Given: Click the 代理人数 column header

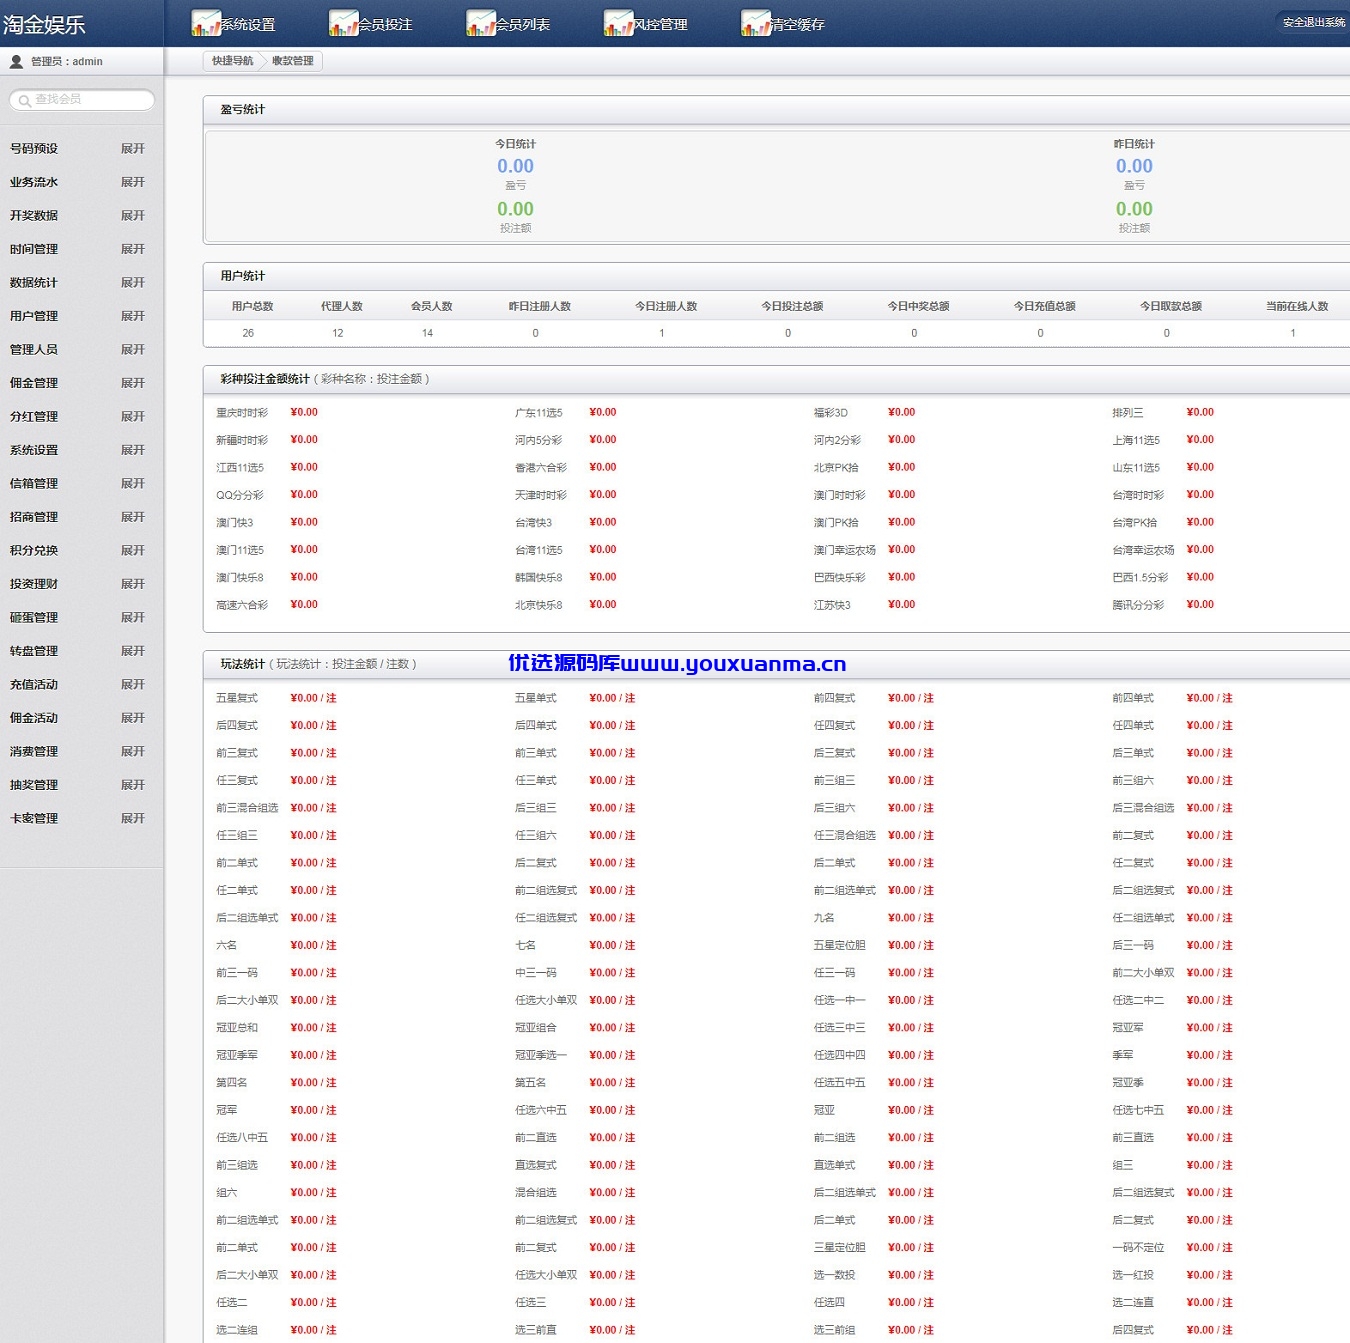Looking at the screenshot, I should pyautogui.click(x=342, y=306).
